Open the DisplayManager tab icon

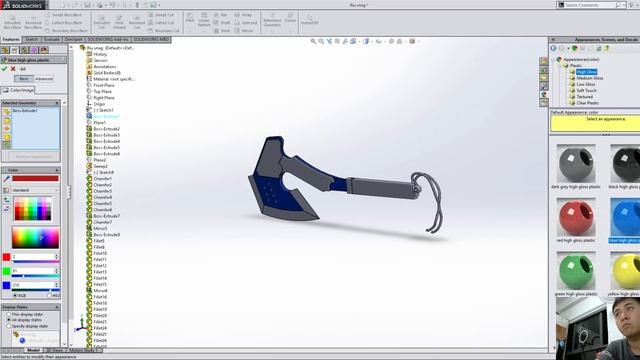tap(44, 50)
